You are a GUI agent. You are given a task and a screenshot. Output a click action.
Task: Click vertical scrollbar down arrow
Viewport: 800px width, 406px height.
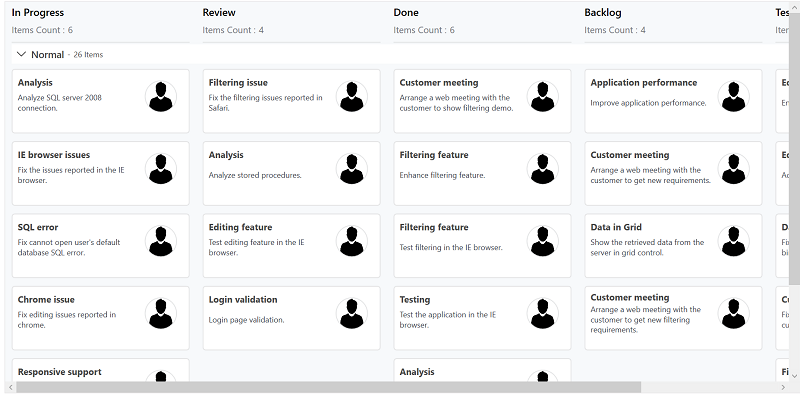pyautogui.click(x=794, y=375)
